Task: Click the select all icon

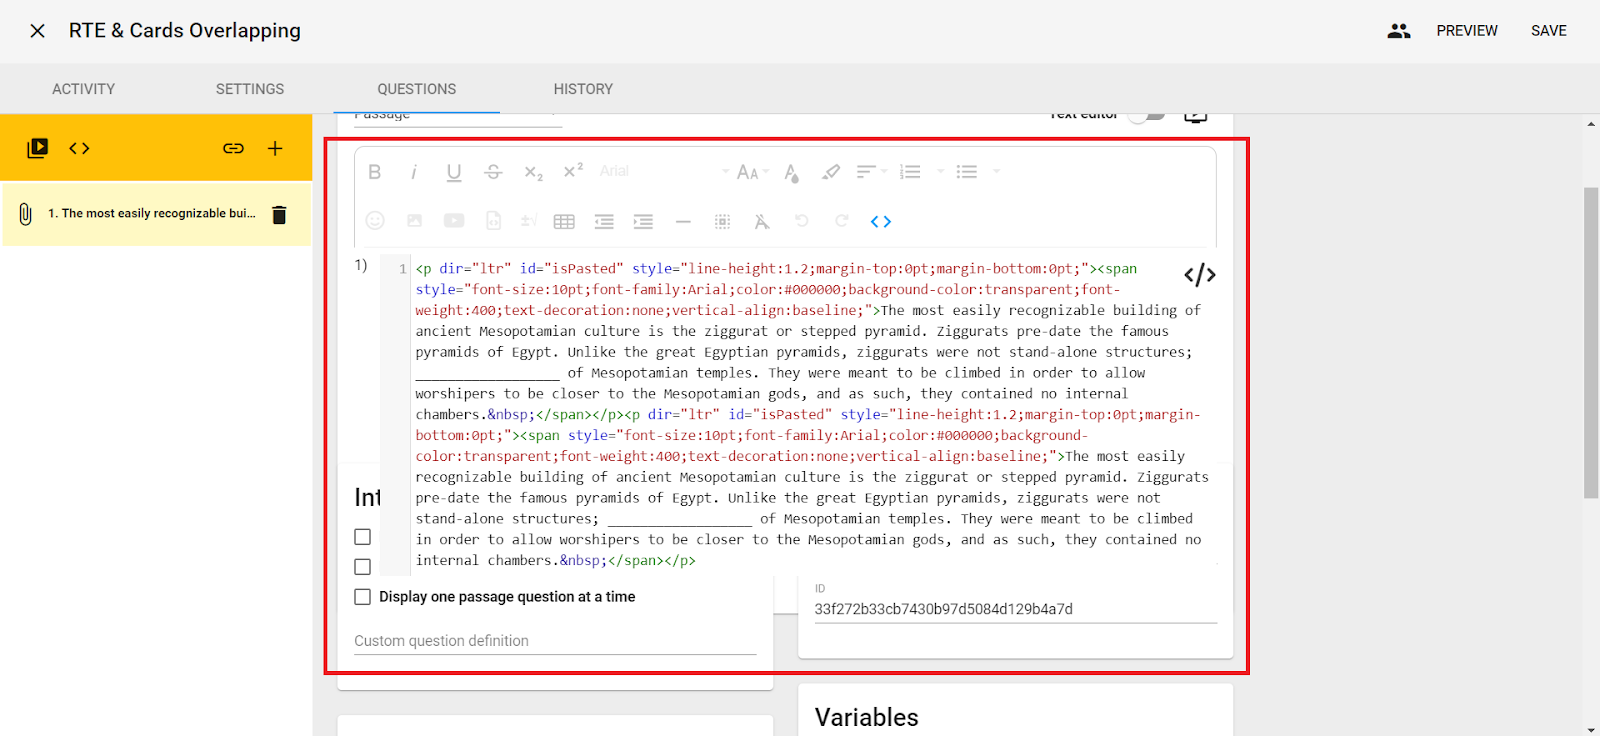Action: point(722,222)
